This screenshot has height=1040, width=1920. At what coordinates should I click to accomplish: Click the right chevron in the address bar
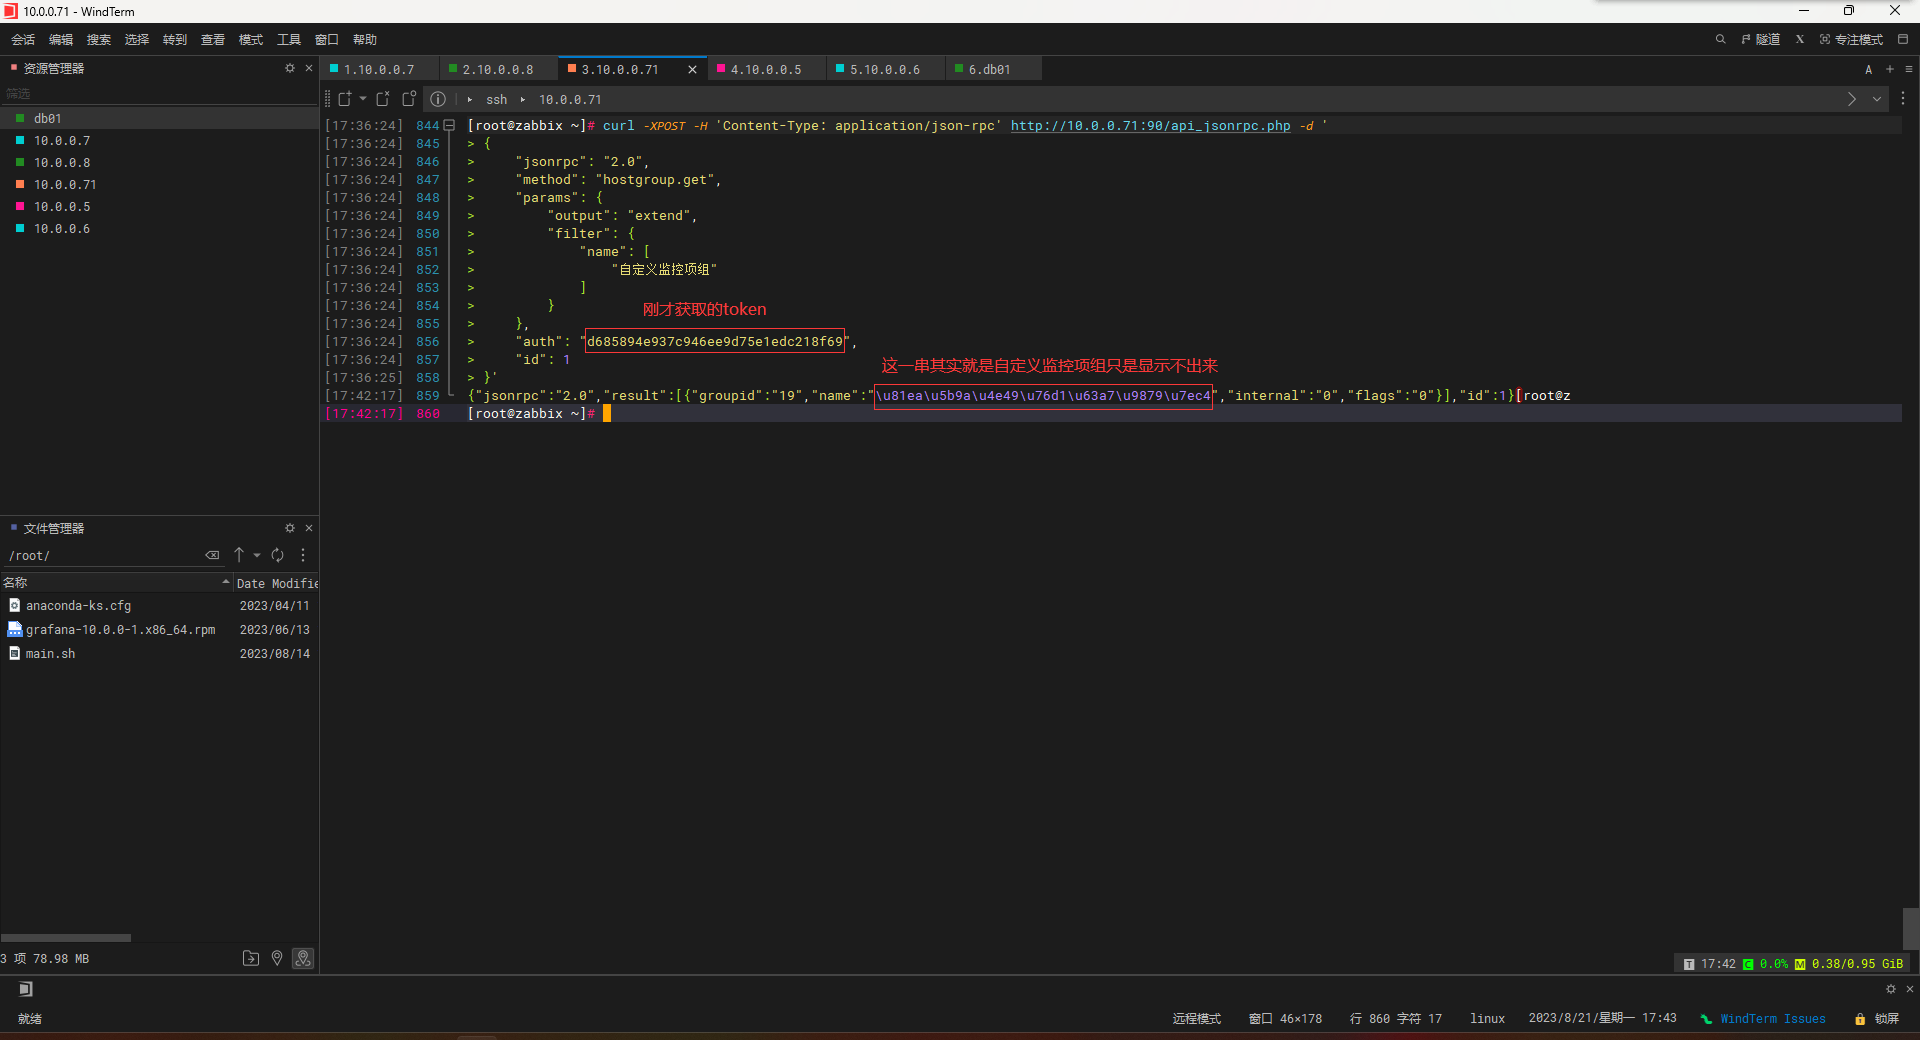(x=1852, y=99)
